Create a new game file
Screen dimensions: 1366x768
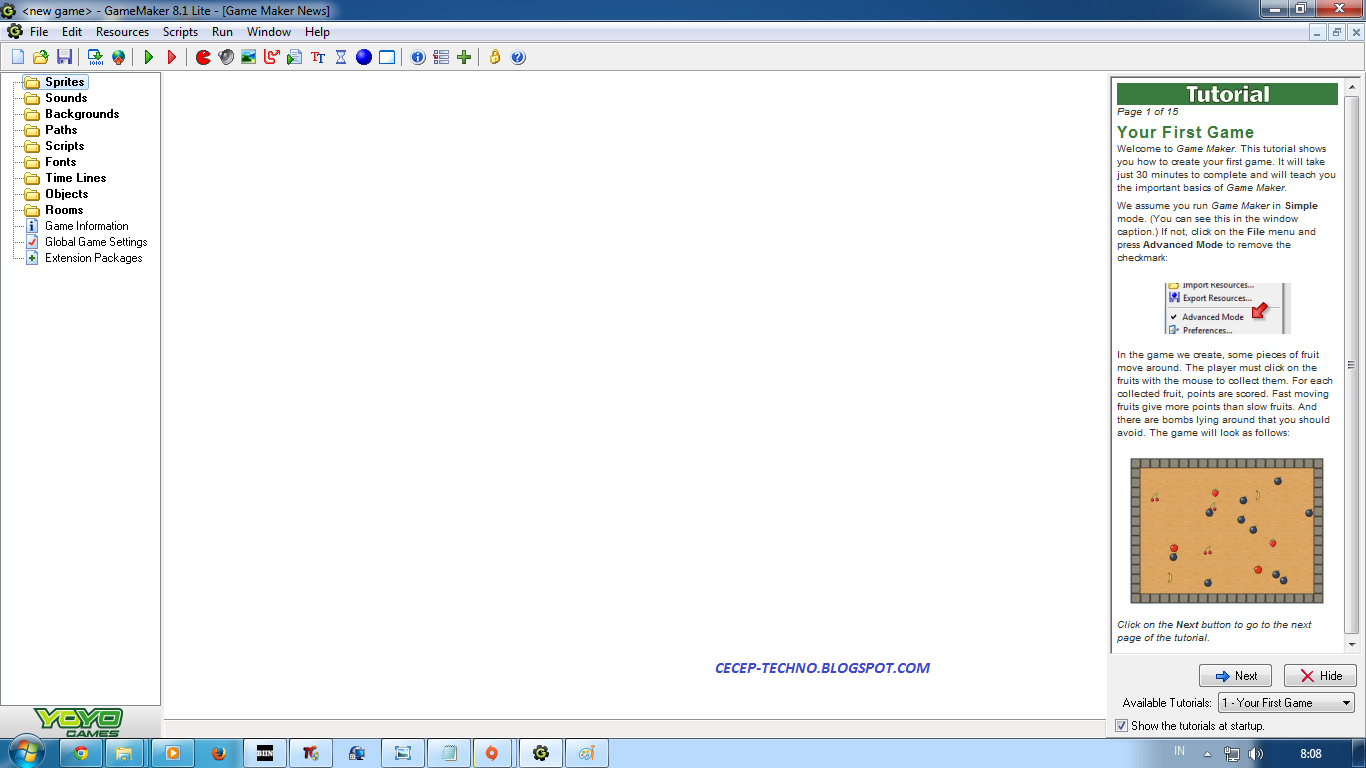18,57
